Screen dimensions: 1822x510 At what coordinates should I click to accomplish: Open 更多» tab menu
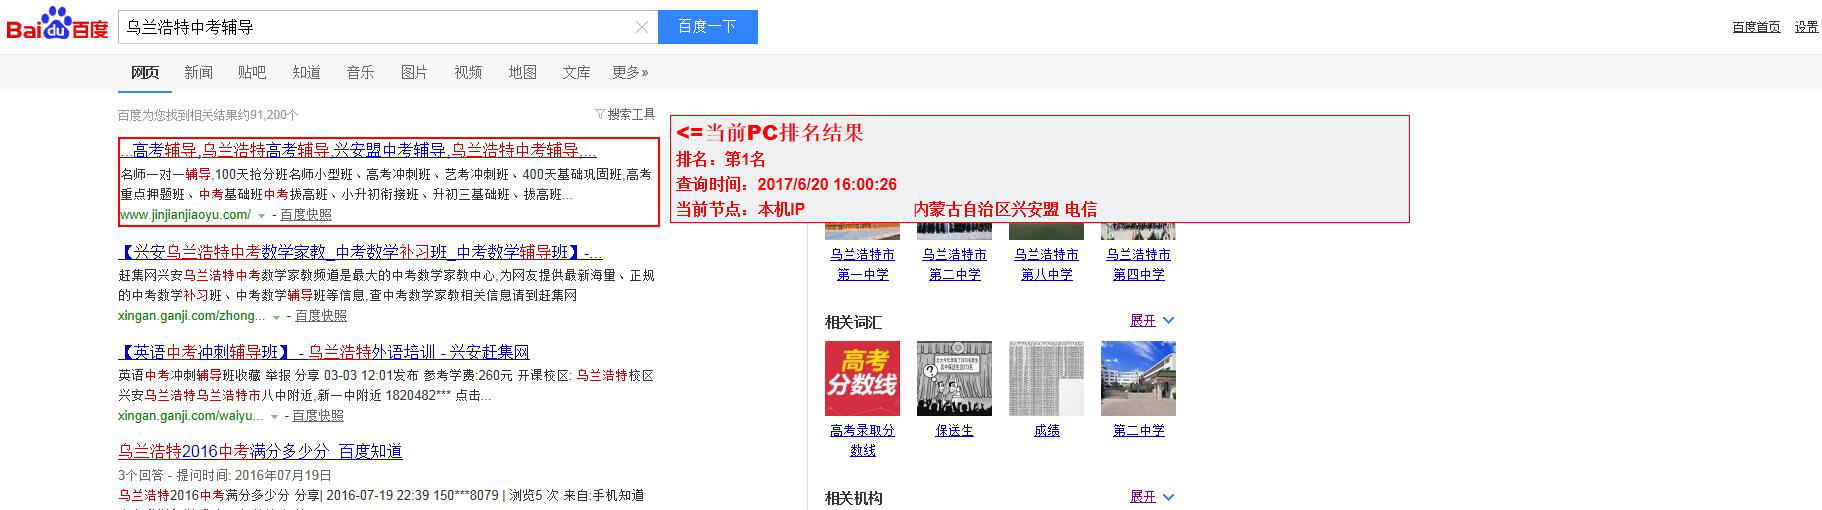click(x=630, y=72)
